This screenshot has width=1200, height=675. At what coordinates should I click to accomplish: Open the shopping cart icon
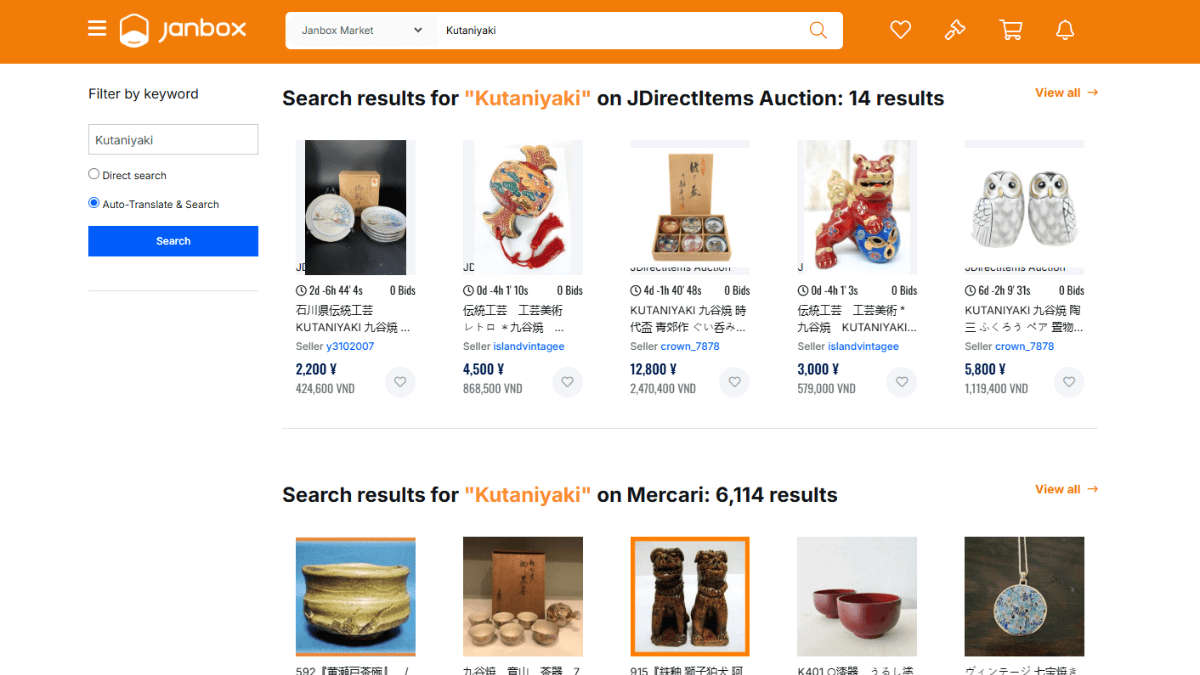[x=1011, y=30]
